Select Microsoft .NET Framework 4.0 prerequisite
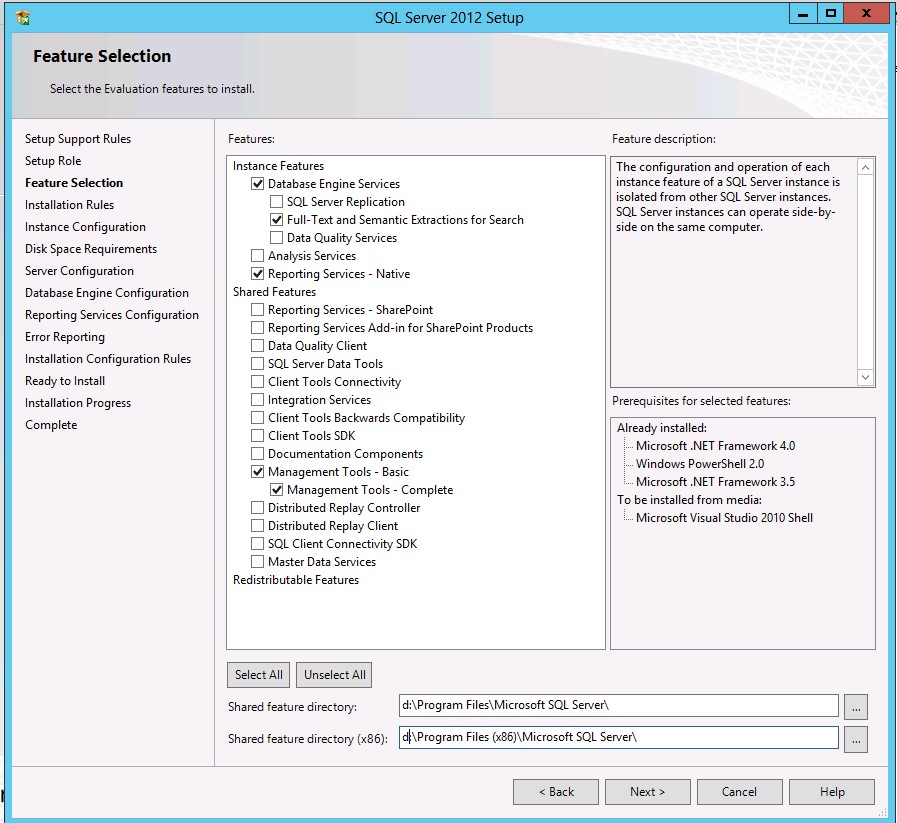 pyautogui.click(x=716, y=446)
